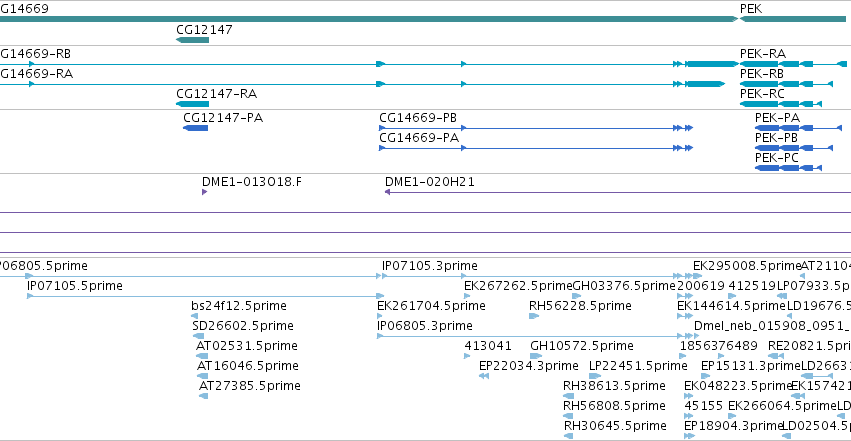
Task: Select the bs24f12.5prime EST arrow
Action: 194,316
